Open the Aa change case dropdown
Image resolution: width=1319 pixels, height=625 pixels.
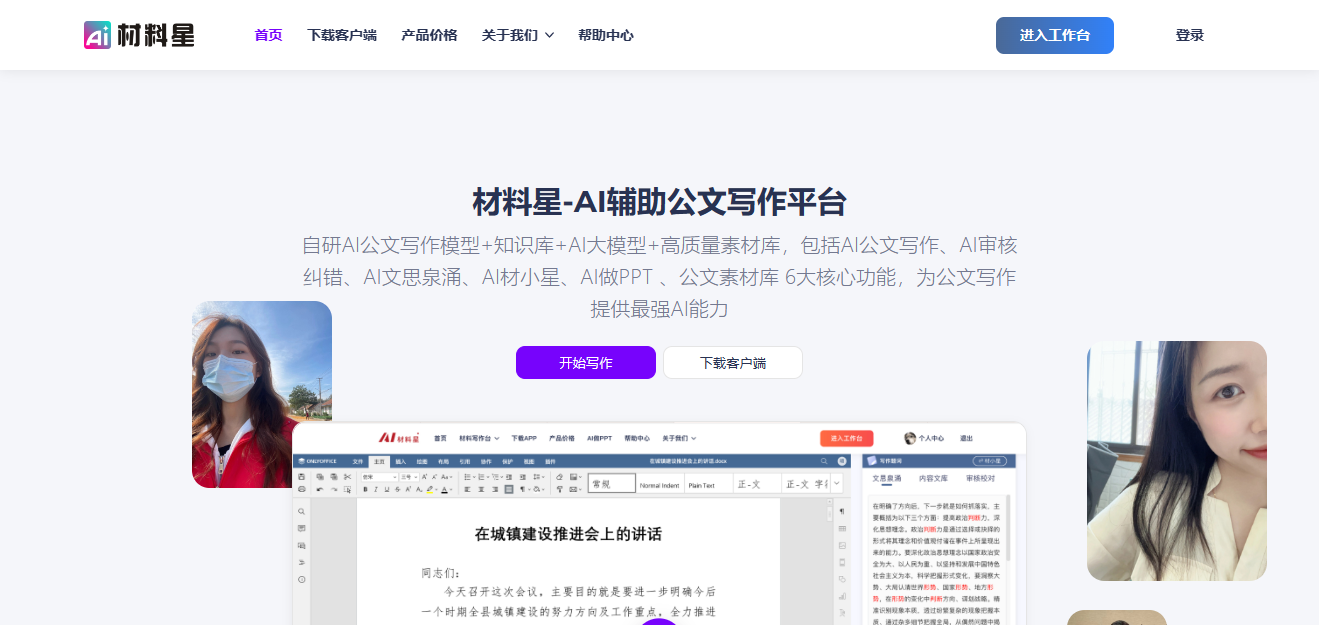446,477
